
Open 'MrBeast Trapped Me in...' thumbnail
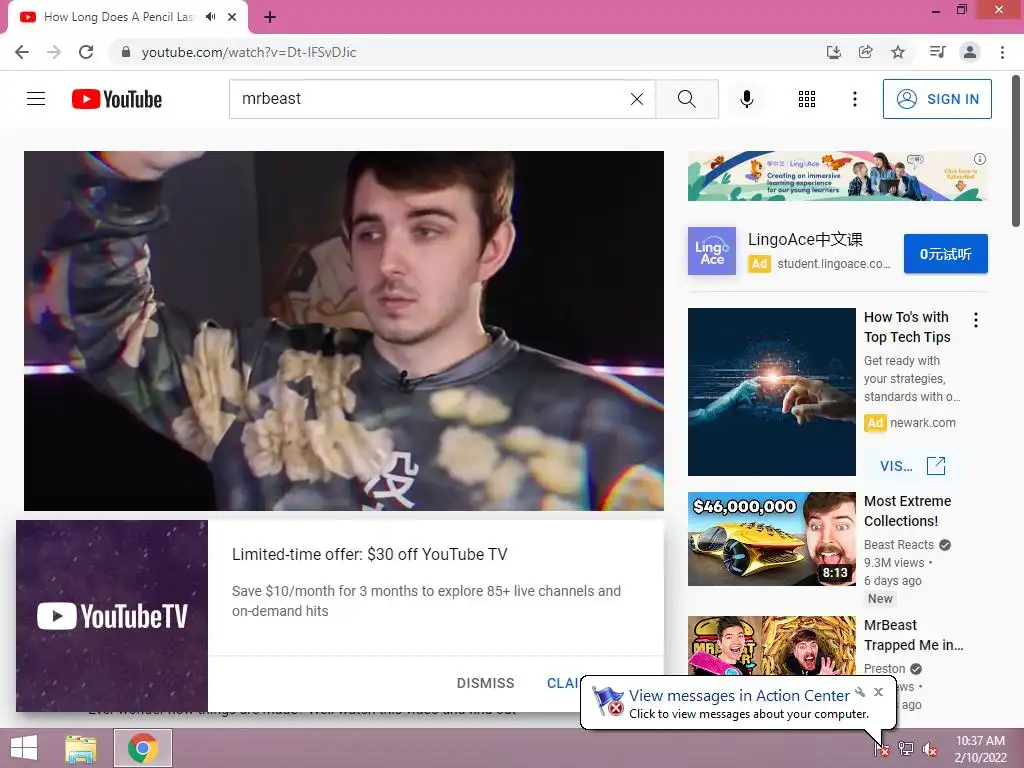(771, 645)
